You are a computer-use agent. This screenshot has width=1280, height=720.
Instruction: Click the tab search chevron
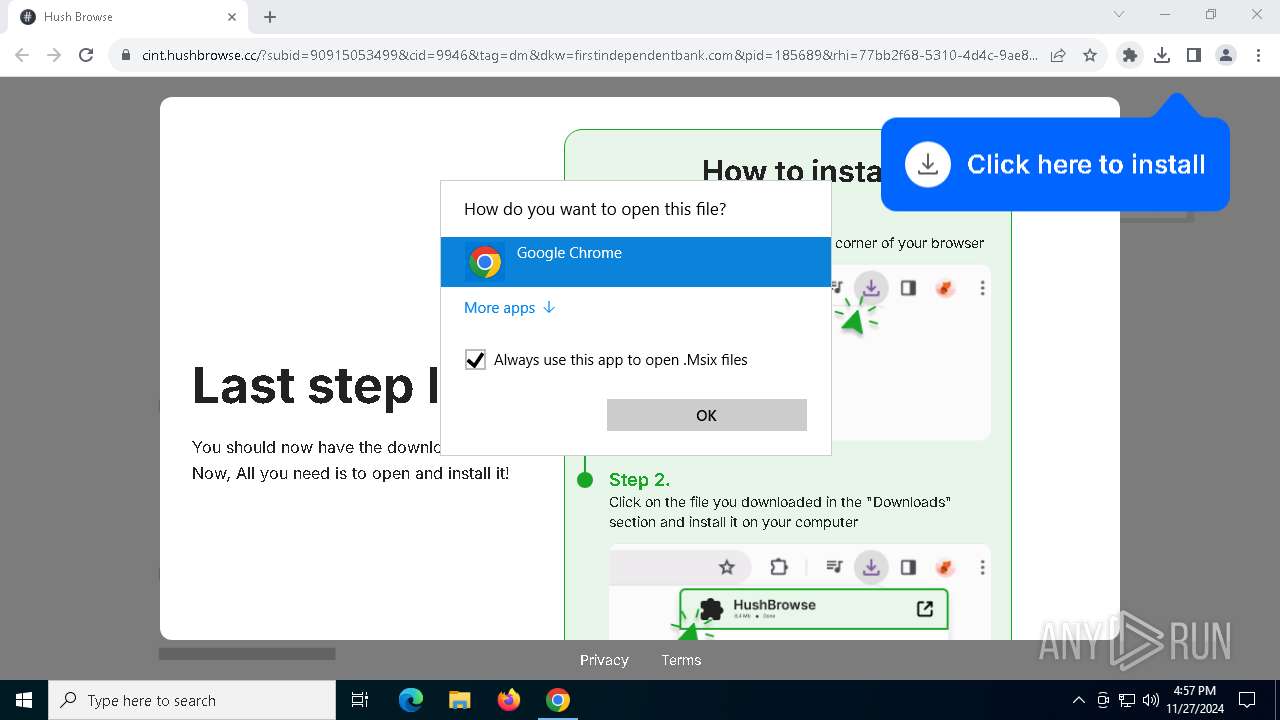(x=1119, y=15)
